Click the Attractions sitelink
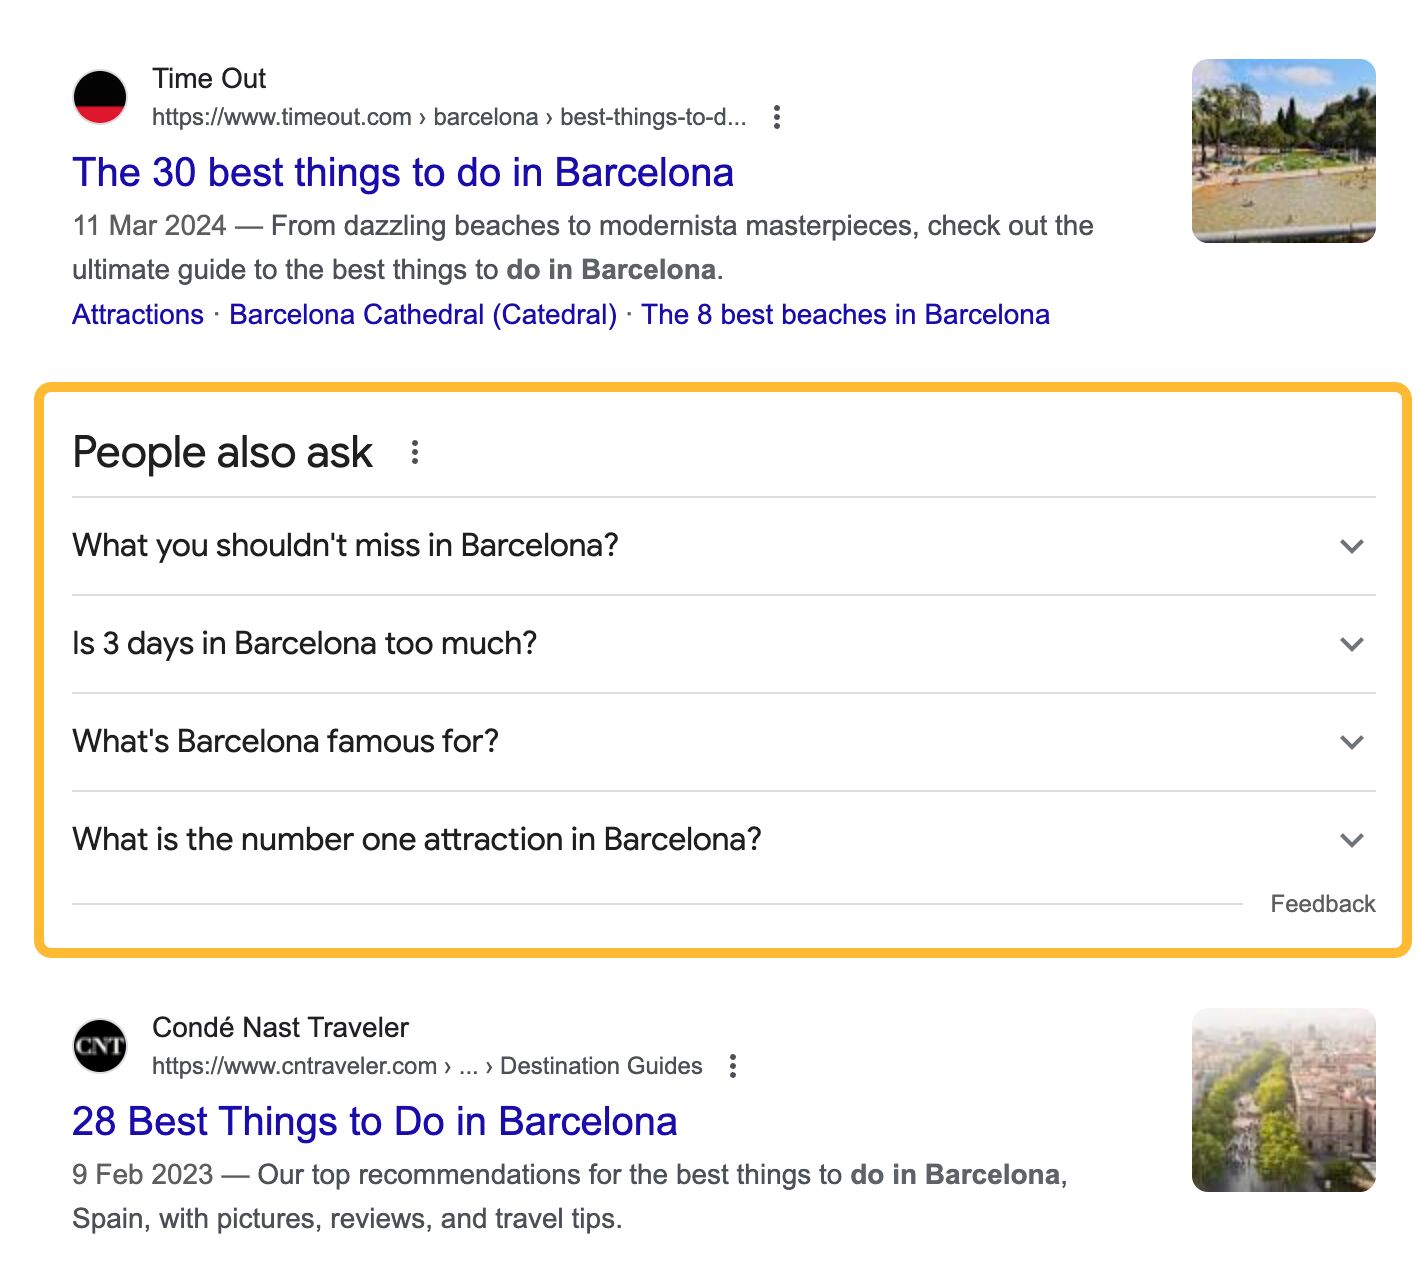This screenshot has height=1280, width=1418. [x=137, y=314]
